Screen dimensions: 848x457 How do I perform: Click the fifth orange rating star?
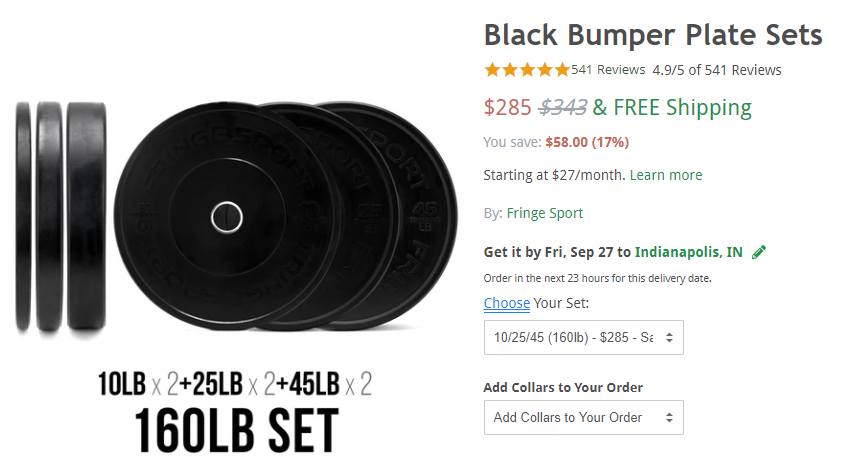pyautogui.click(x=562, y=70)
